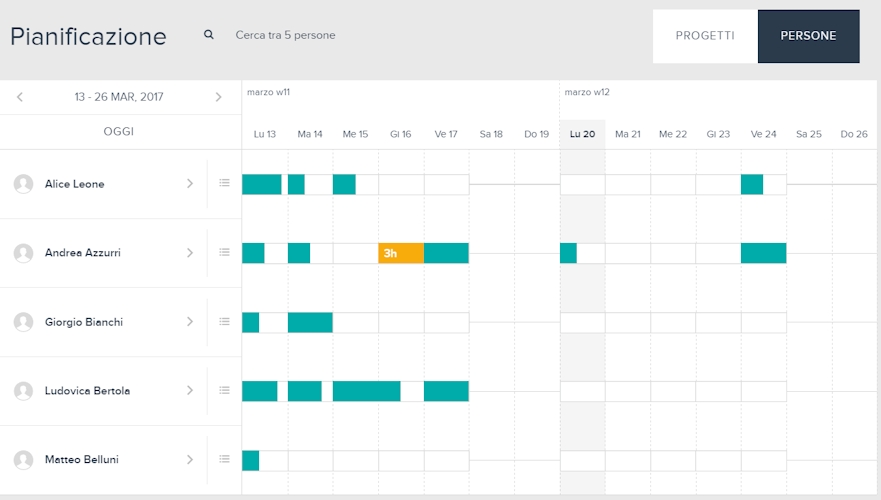881x500 pixels.
Task: Open list menu icon for Matteo Belluni
Action: (x=224, y=459)
